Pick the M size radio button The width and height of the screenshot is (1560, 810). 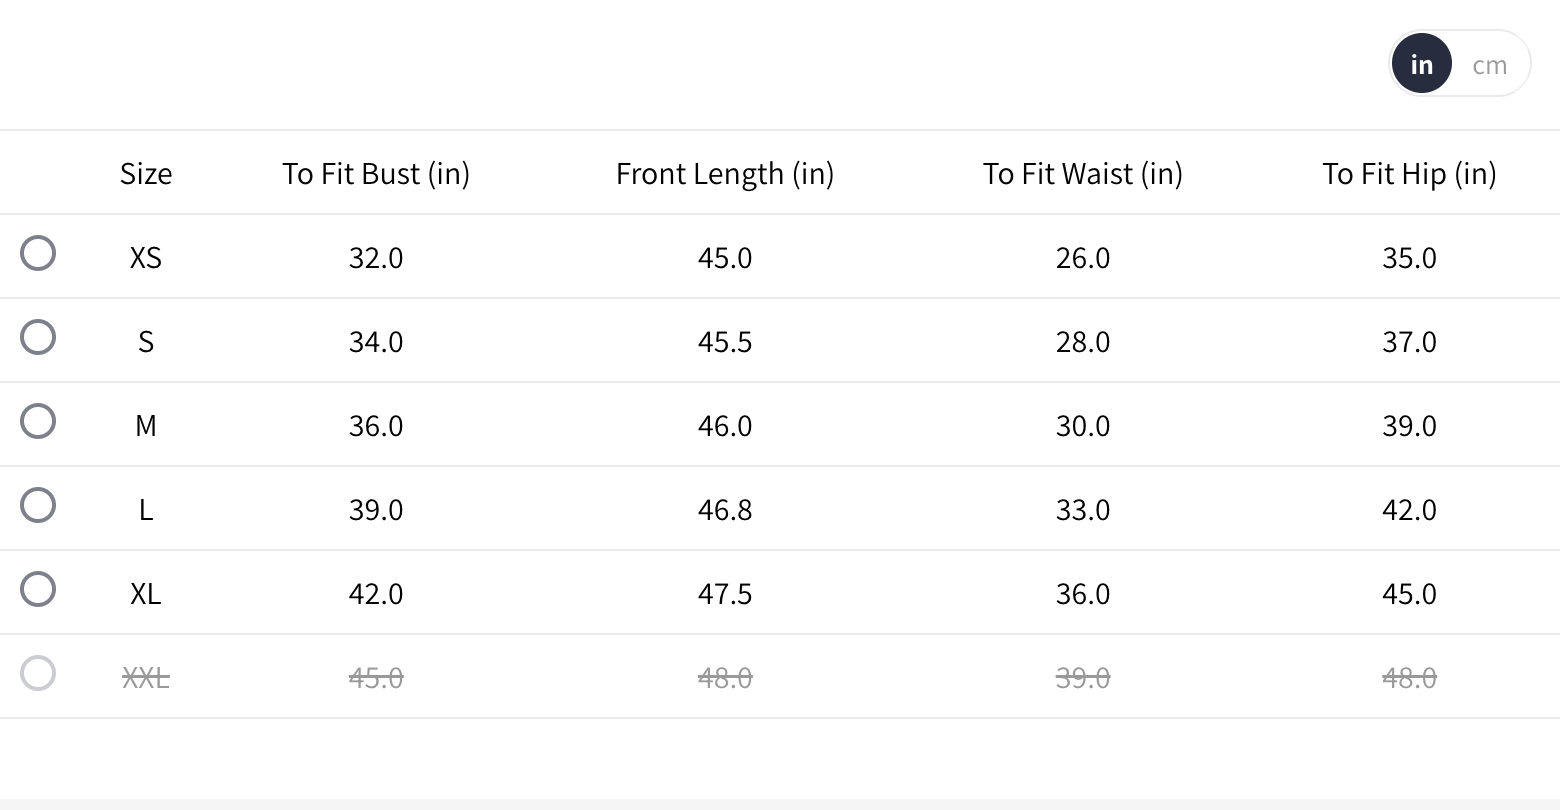click(x=38, y=421)
